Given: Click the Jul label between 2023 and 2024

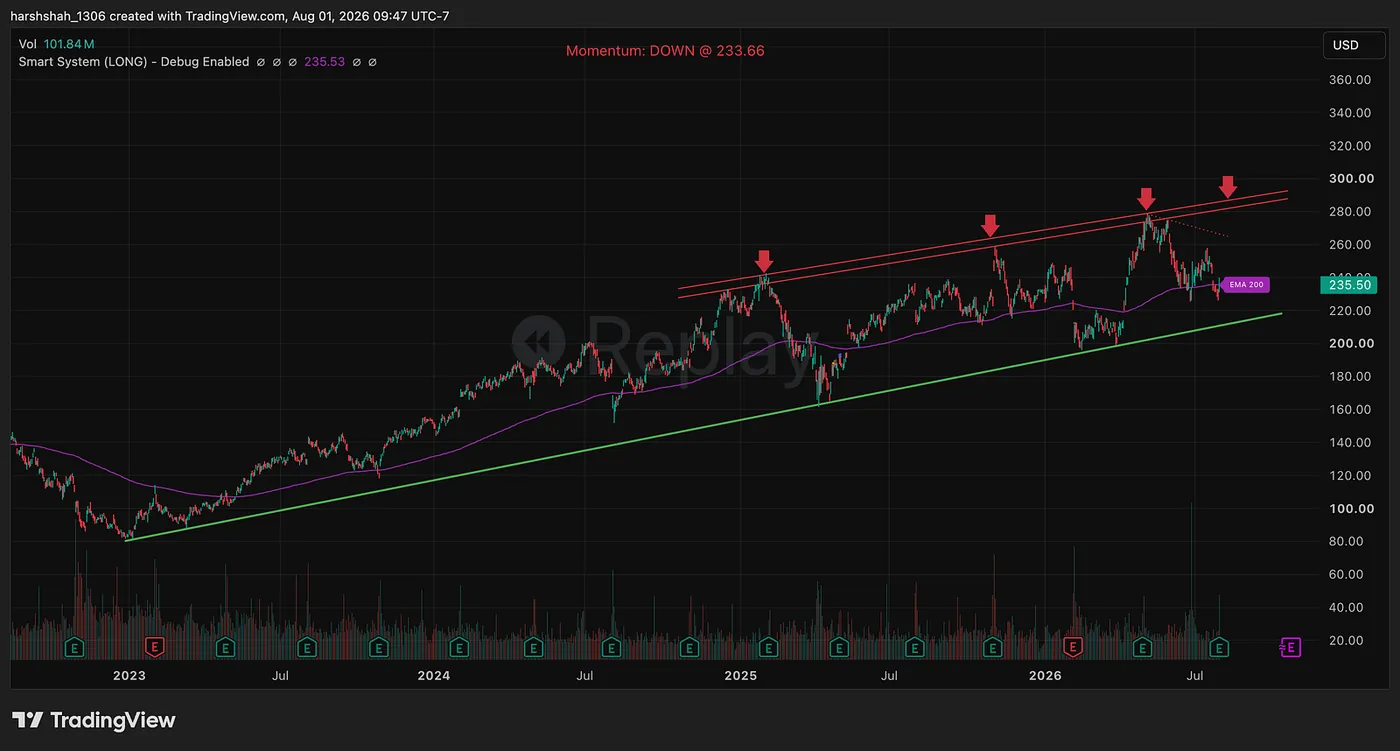Looking at the screenshot, I should coord(281,677).
